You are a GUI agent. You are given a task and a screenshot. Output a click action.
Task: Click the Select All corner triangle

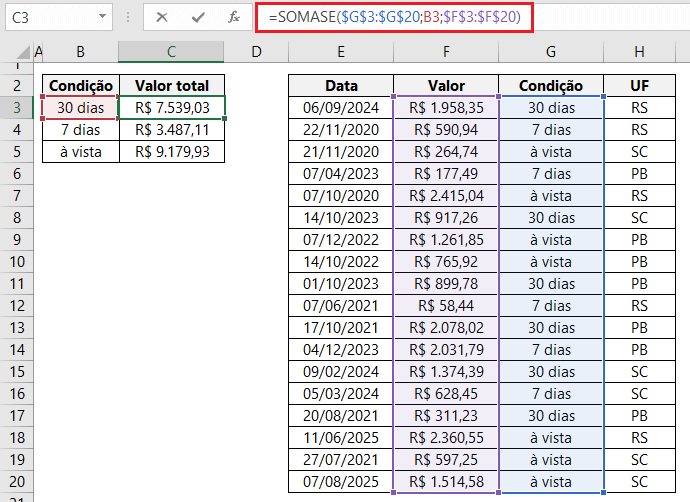pos(22,52)
